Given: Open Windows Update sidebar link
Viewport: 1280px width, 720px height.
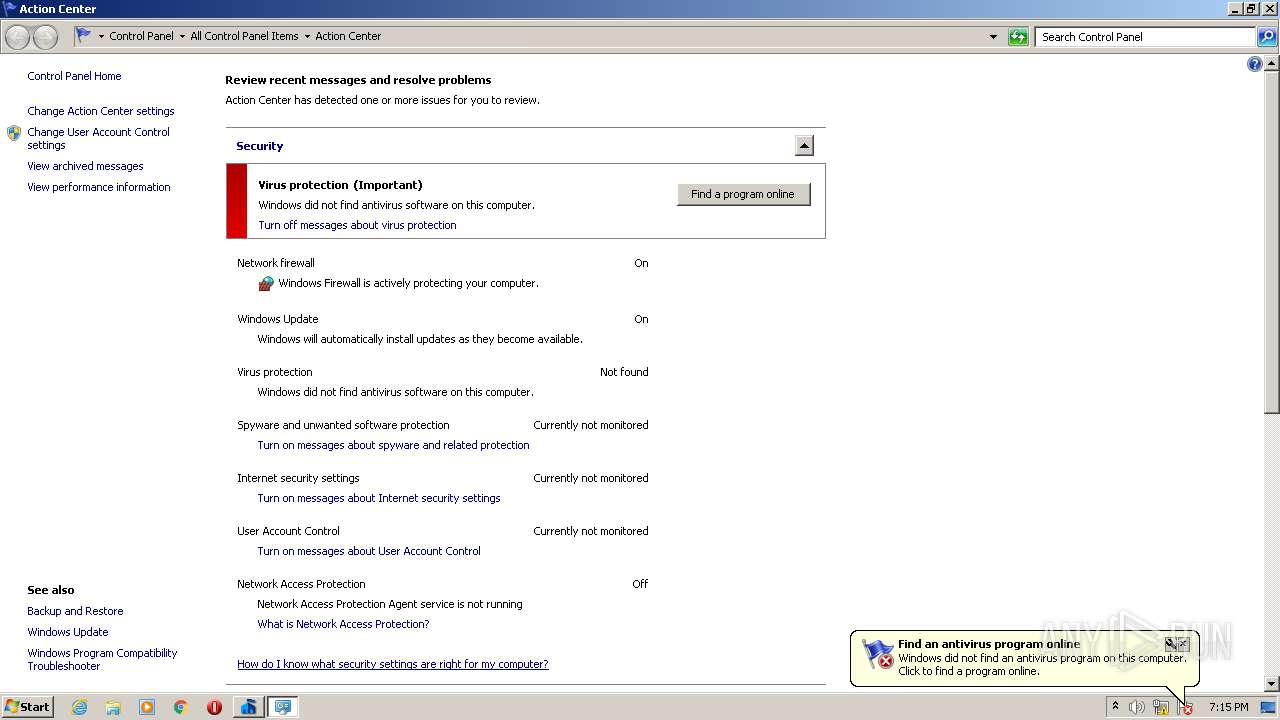Looking at the screenshot, I should click(x=68, y=632).
